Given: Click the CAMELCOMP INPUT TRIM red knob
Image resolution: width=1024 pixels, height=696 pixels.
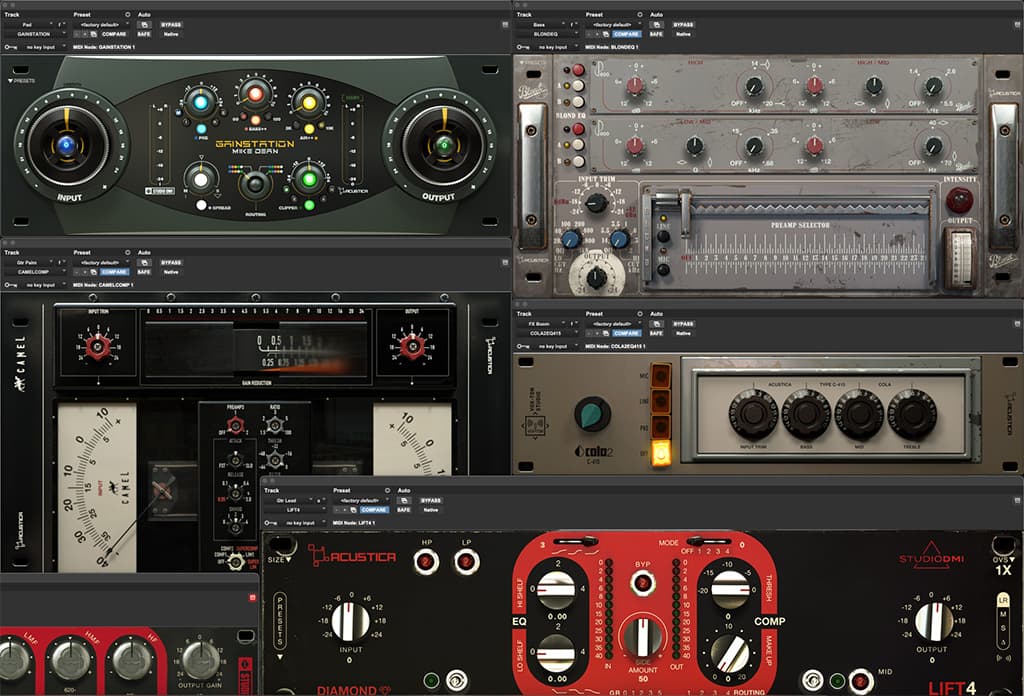Looking at the screenshot, I should click(x=98, y=346).
